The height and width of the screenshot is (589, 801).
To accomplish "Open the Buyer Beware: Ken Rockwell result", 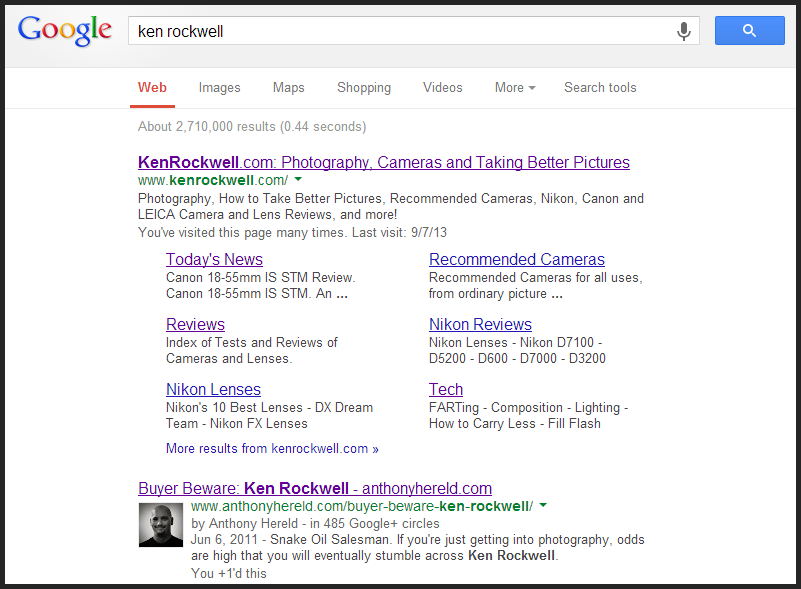I will (x=315, y=489).
